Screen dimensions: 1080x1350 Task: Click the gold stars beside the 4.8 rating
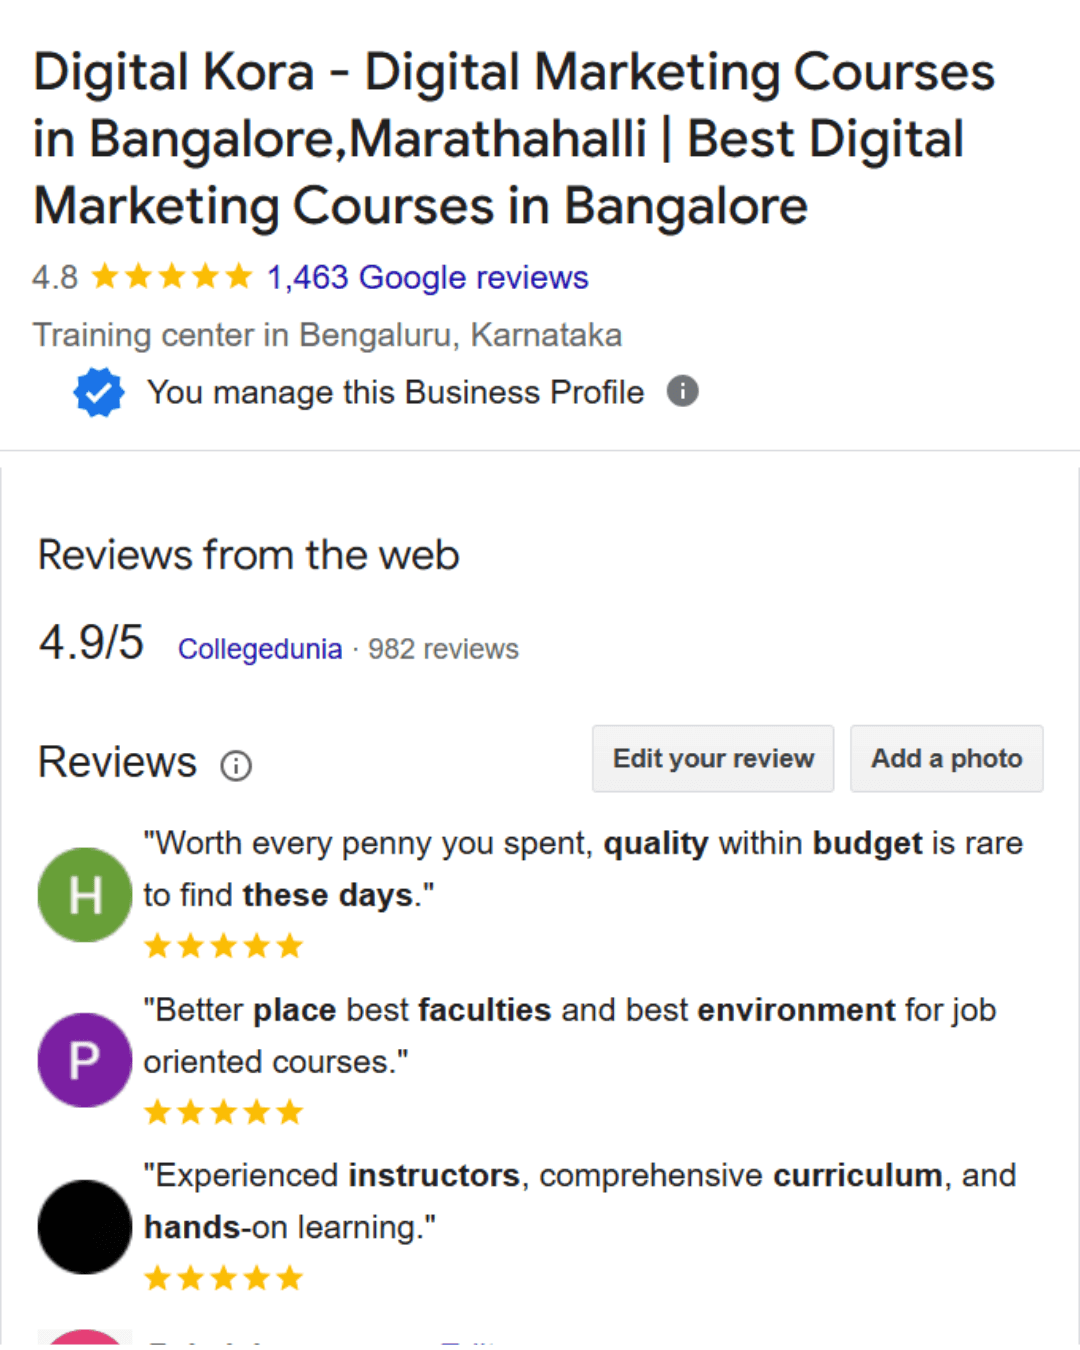172,276
